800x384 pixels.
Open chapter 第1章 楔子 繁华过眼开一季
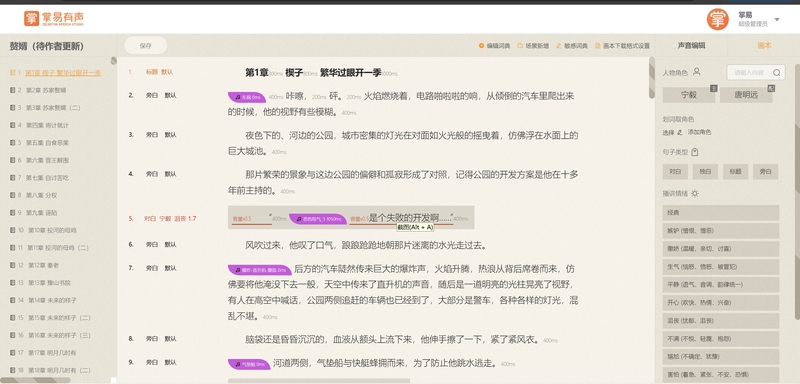coord(63,73)
